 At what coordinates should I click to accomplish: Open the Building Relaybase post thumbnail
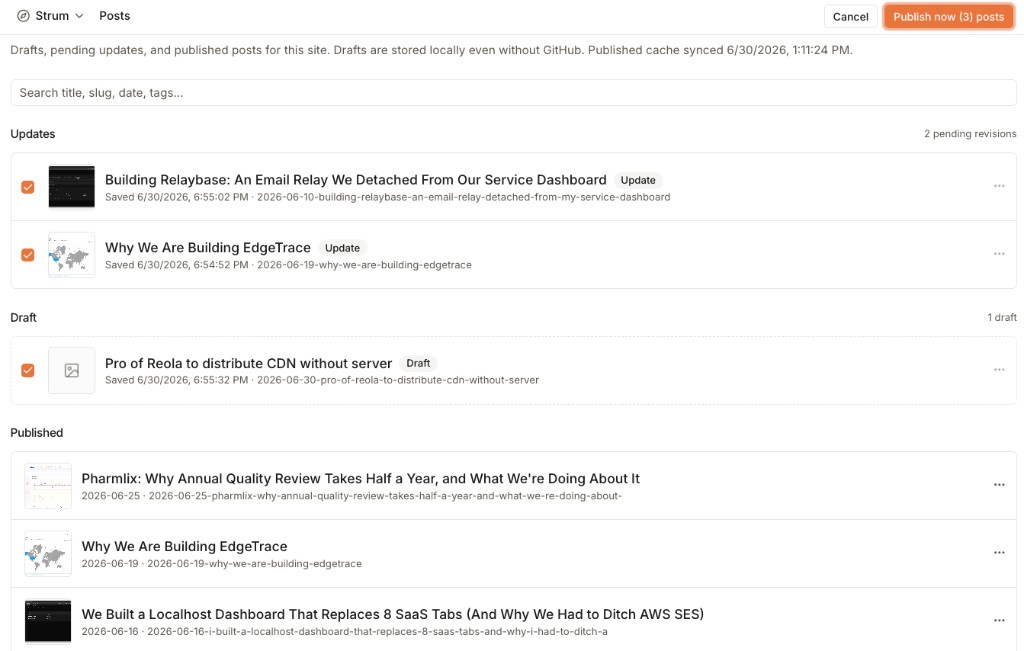(x=72, y=187)
